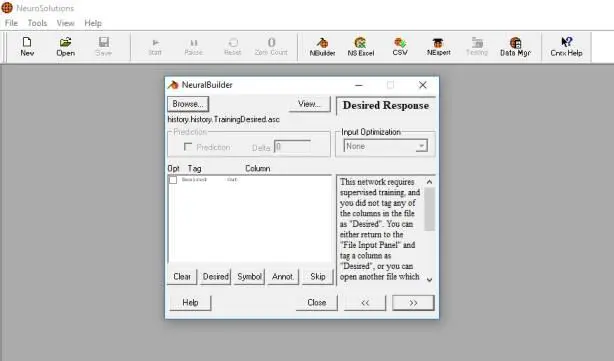The width and height of the screenshot is (614, 361).
Task: Click the Delta input field
Action: pos(293,147)
